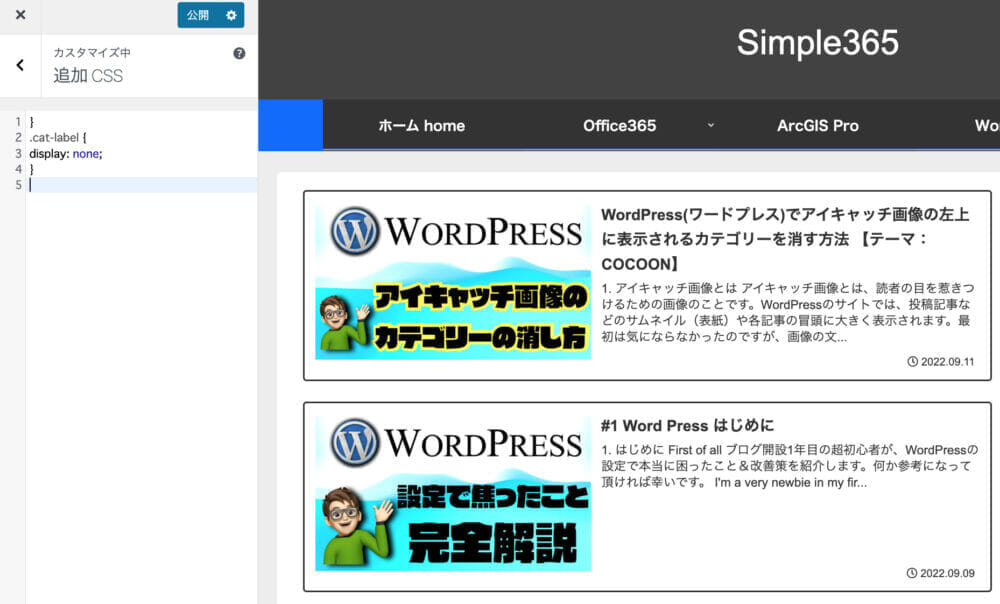
Task: Open the ホーム home menu item
Action: [422, 126]
